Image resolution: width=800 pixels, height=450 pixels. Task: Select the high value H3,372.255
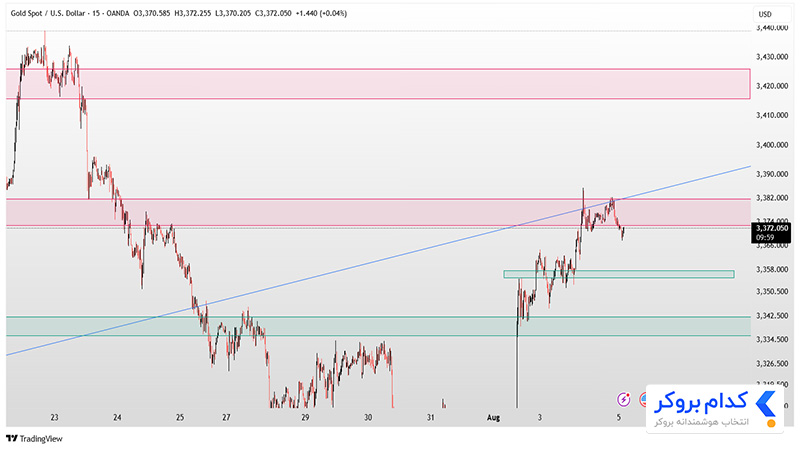[x=192, y=13]
